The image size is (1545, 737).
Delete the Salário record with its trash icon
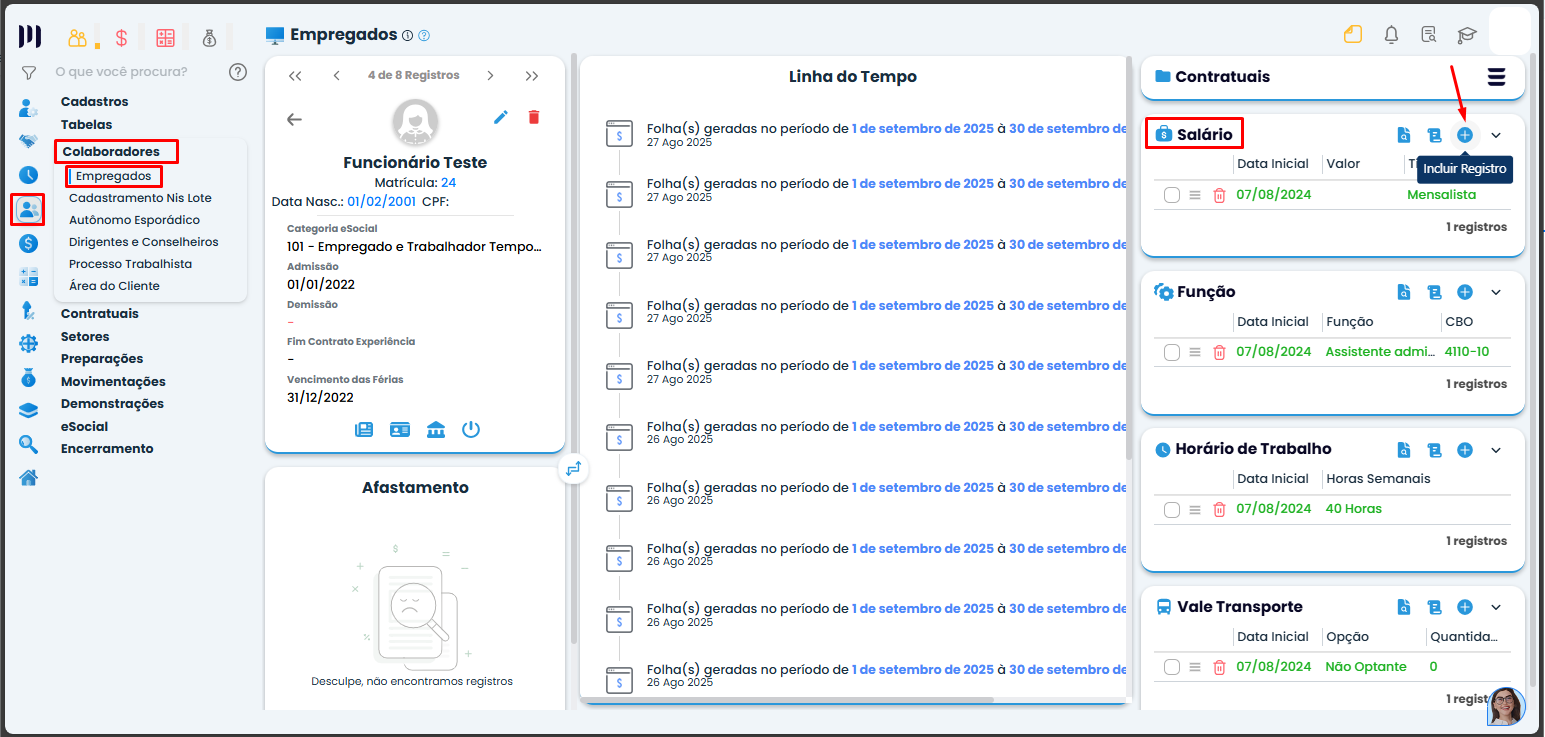(1219, 195)
